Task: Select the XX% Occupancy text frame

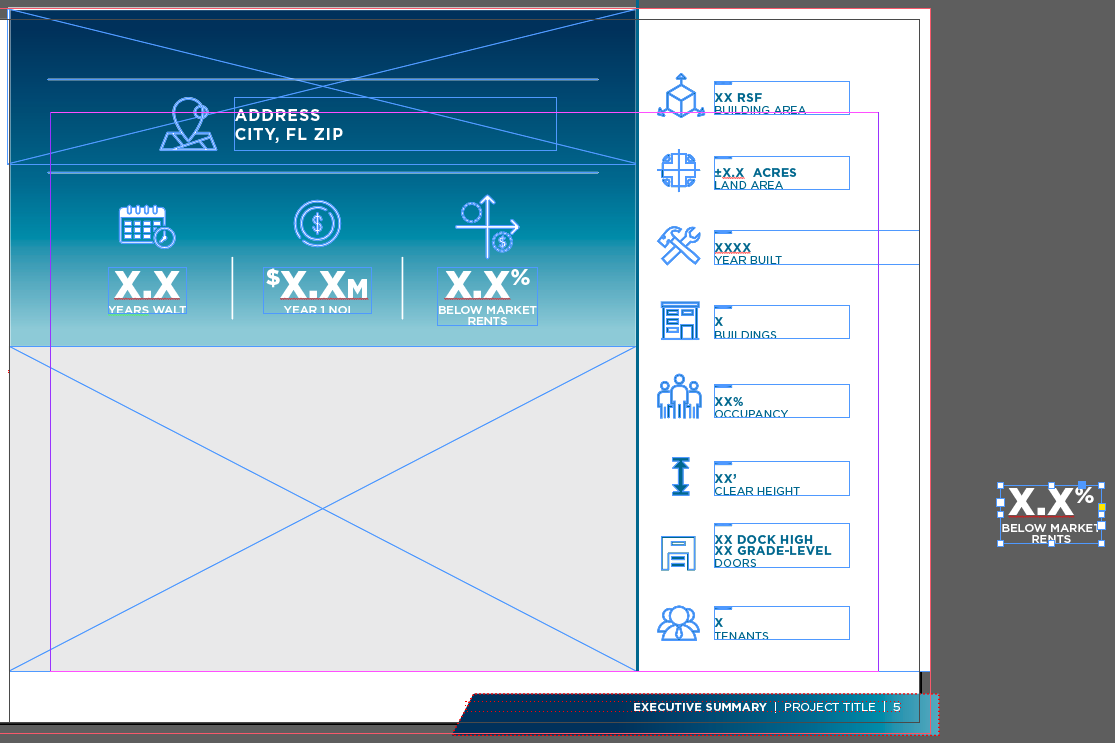Action: pyautogui.click(x=781, y=401)
